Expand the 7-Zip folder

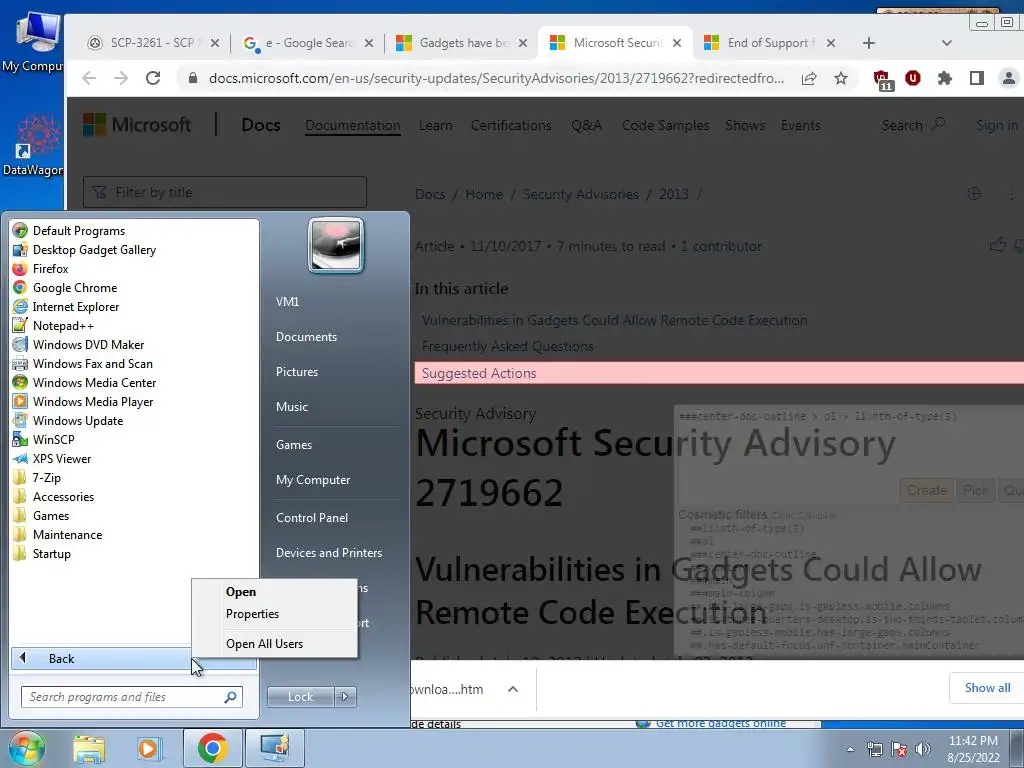coord(46,477)
